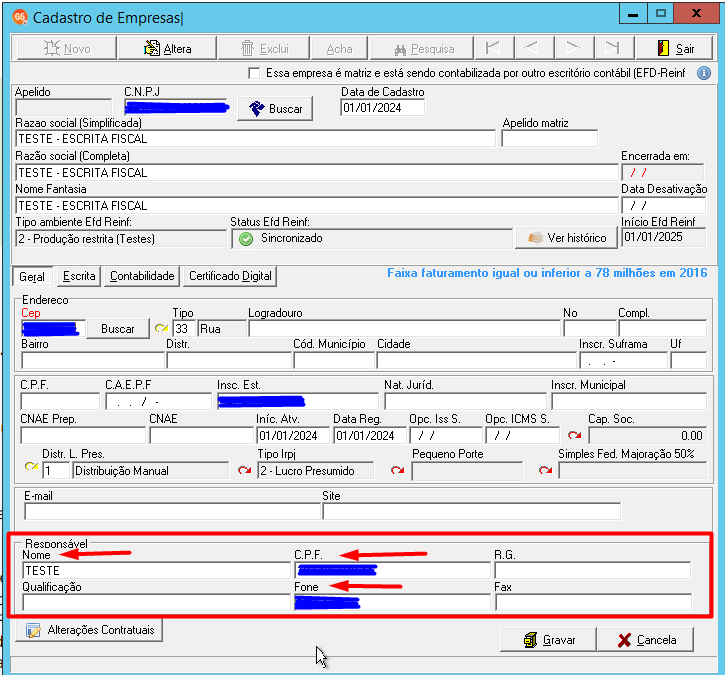
Task: Open the Tipo Irpj Lucro Presumido field
Action: 315,471
